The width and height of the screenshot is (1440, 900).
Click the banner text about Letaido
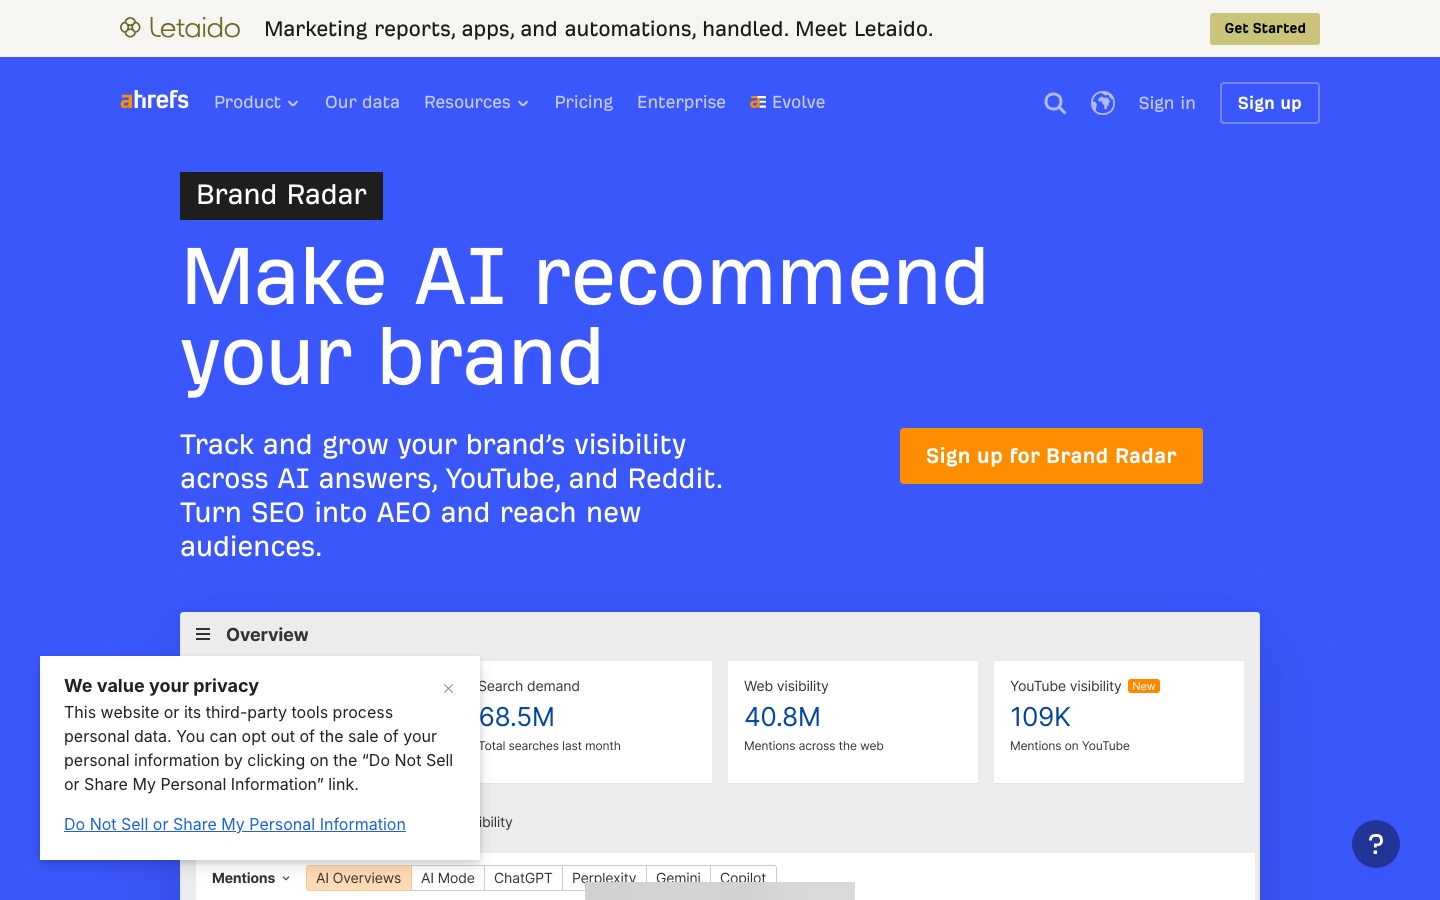click(x=598, y=29)
